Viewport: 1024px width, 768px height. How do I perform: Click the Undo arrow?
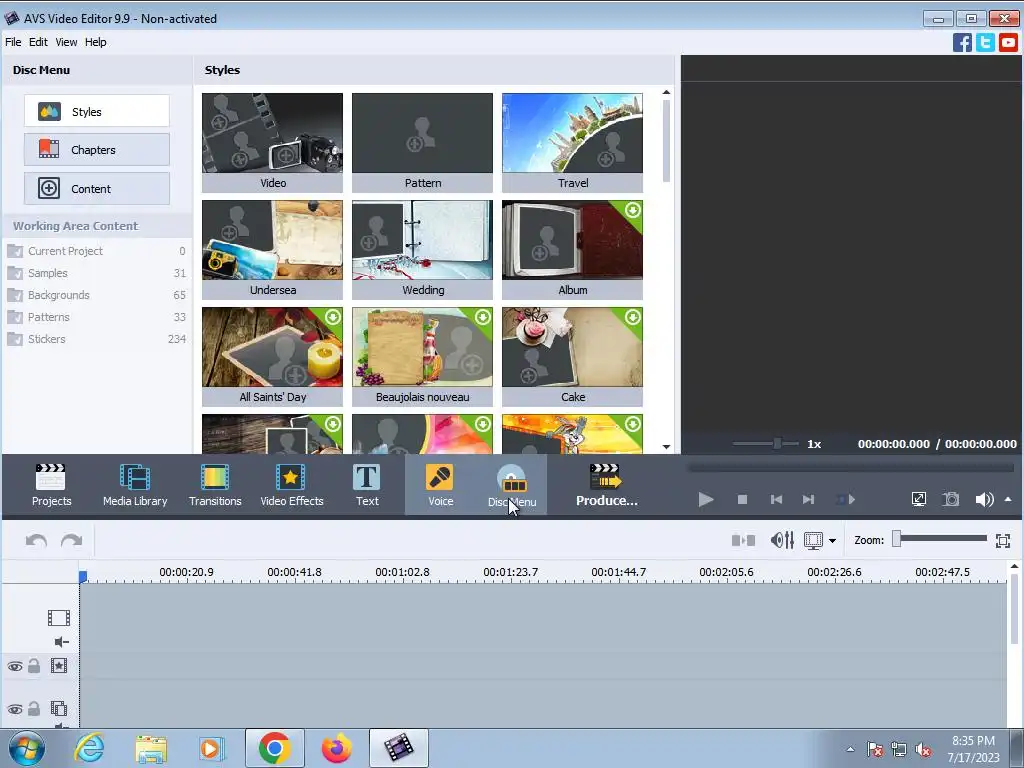pos(36,541)
